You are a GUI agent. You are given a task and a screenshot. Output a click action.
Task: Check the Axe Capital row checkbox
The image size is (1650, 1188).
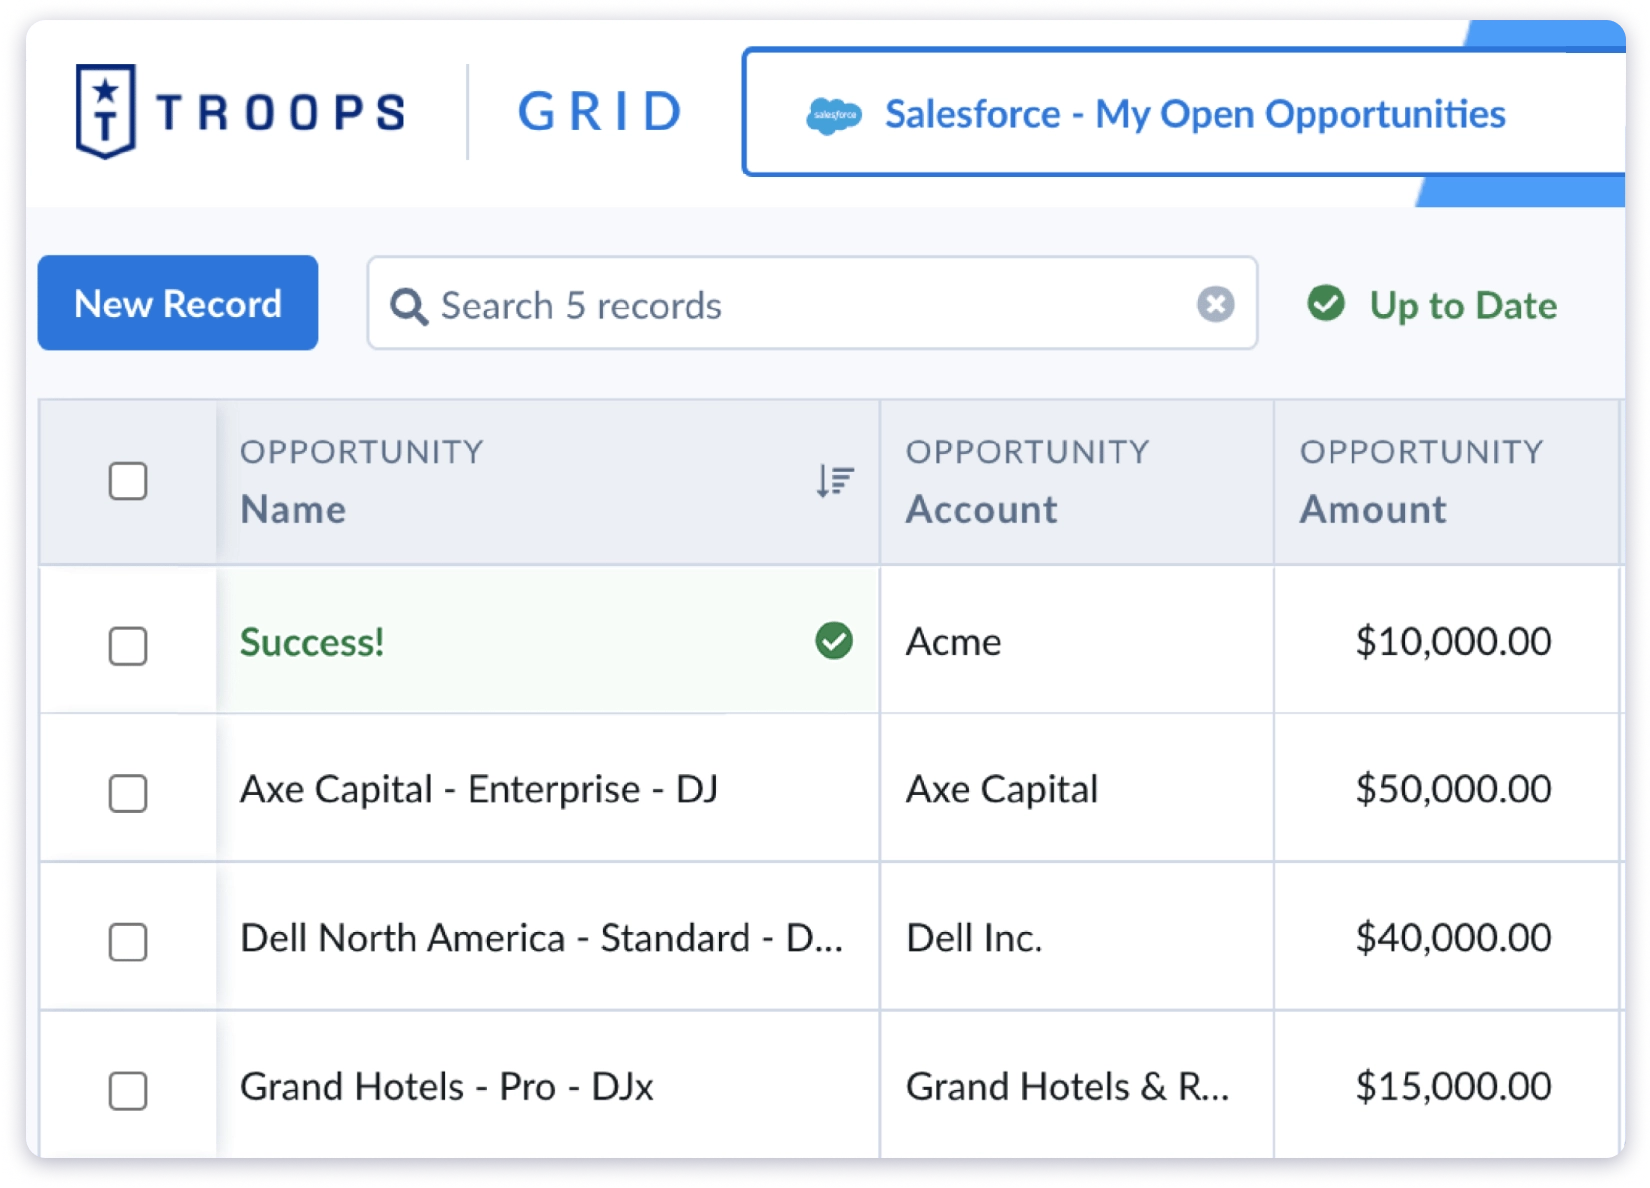128,793
